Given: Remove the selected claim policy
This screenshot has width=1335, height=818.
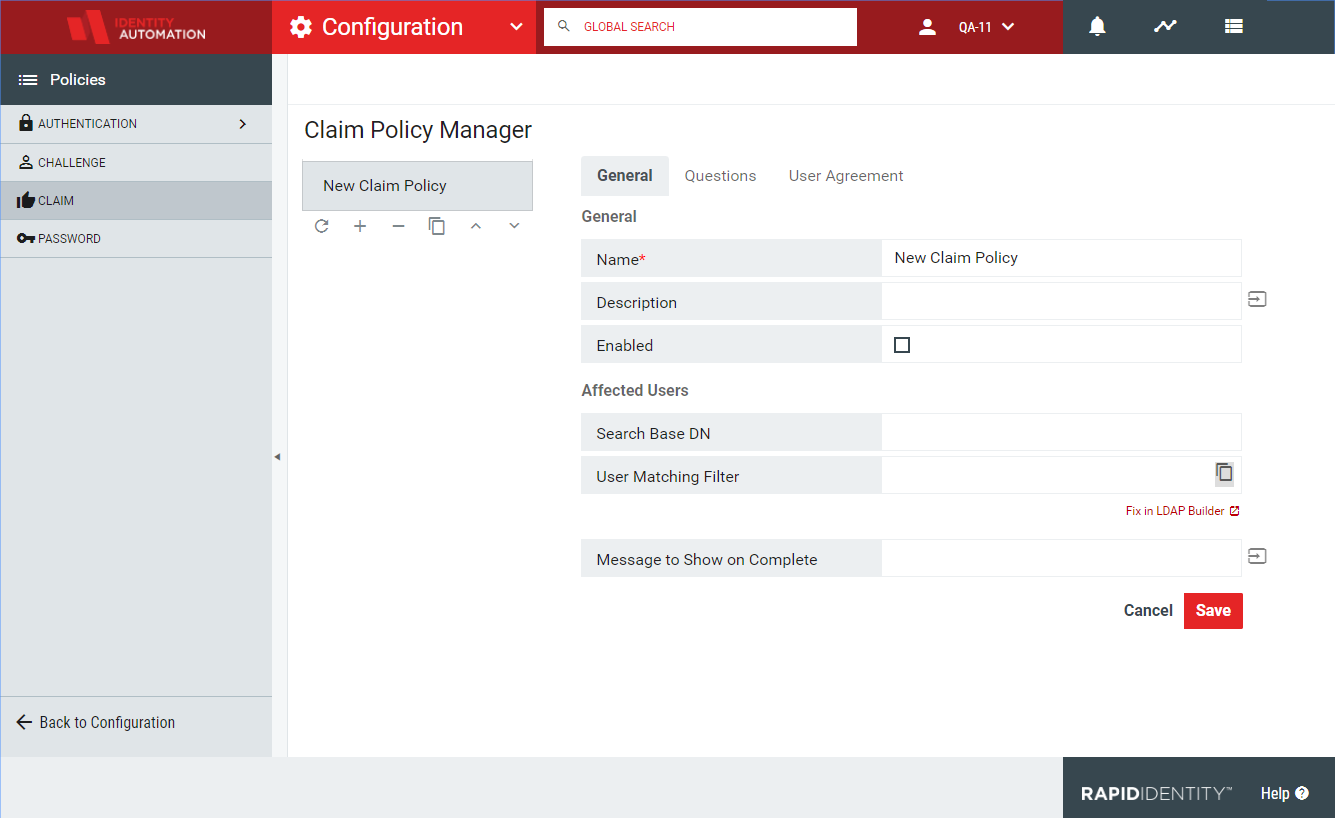Looking at the screenshot, I should [x=398, y=226].
